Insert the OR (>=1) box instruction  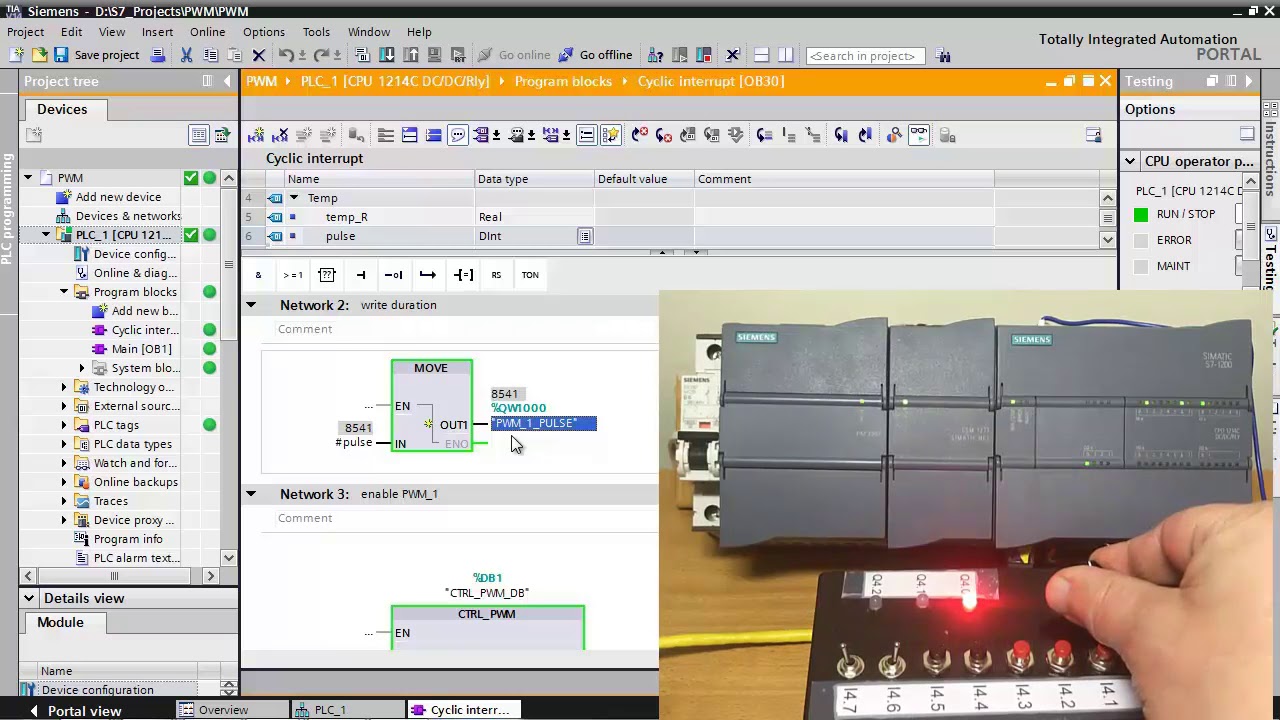292,275
